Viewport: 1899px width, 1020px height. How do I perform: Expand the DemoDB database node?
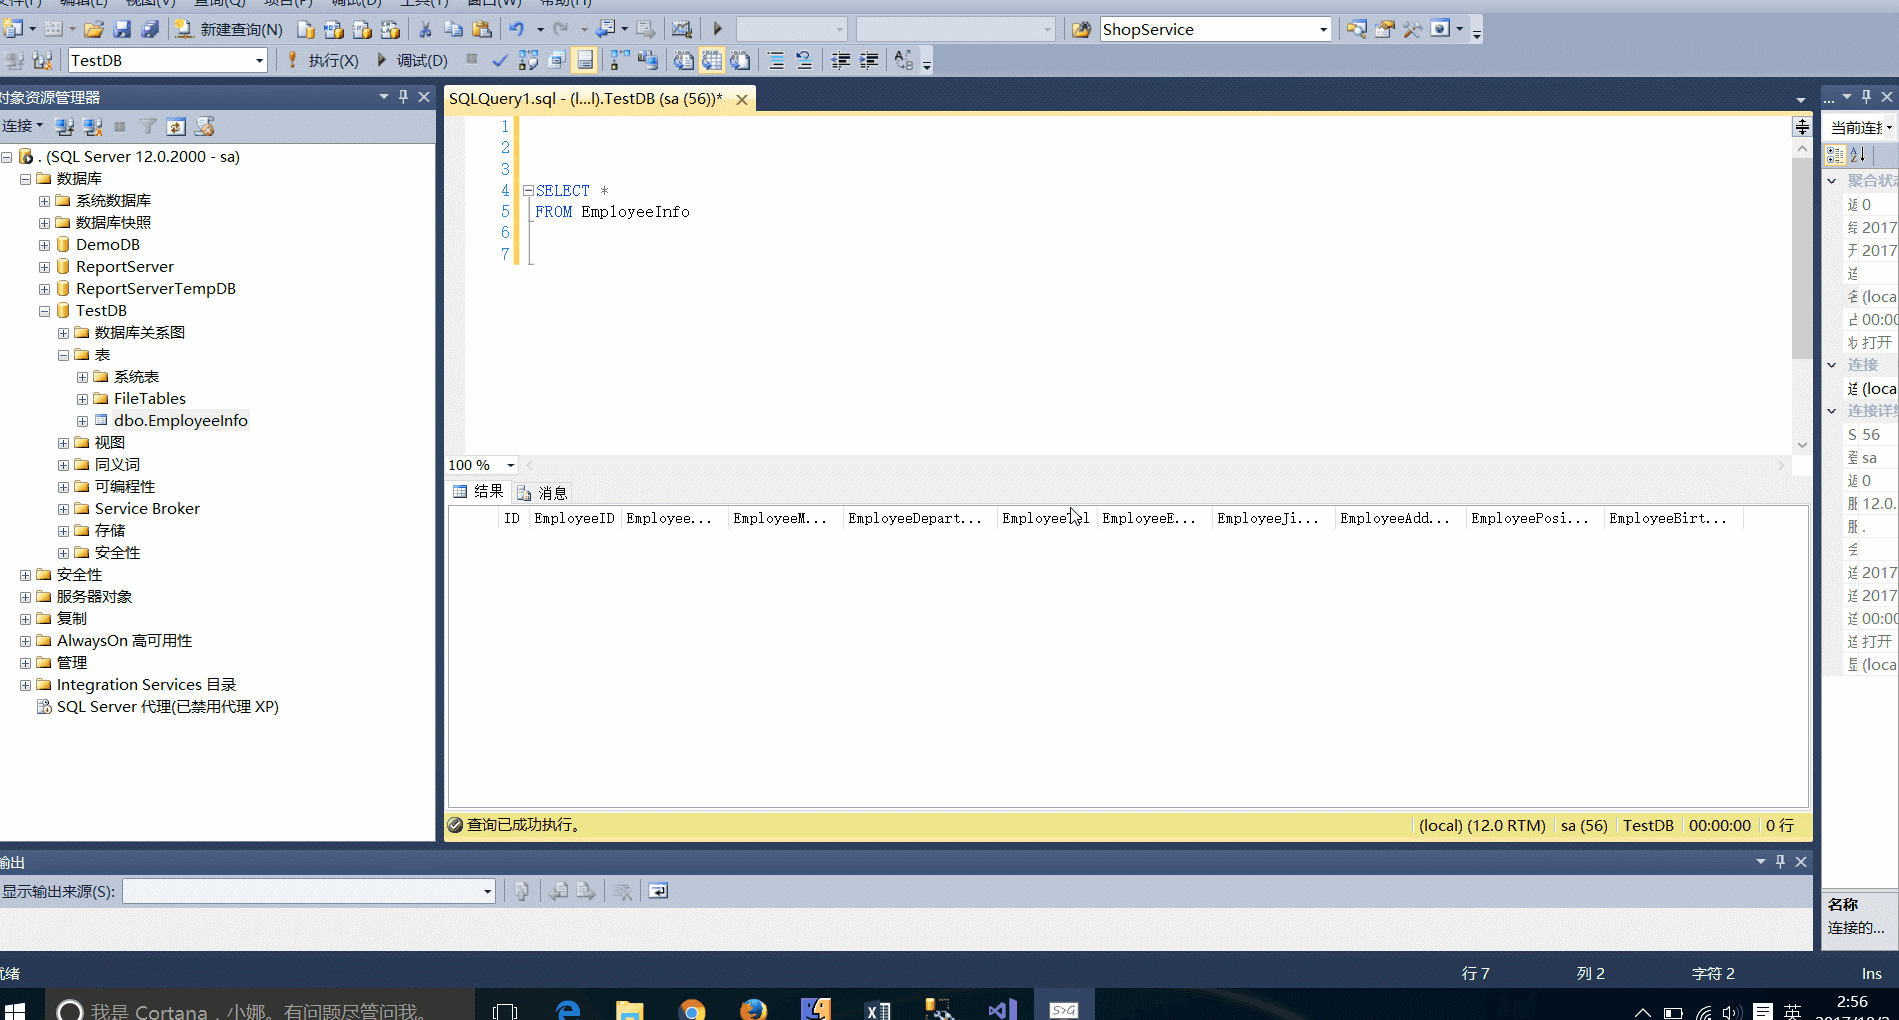[44, 245]
